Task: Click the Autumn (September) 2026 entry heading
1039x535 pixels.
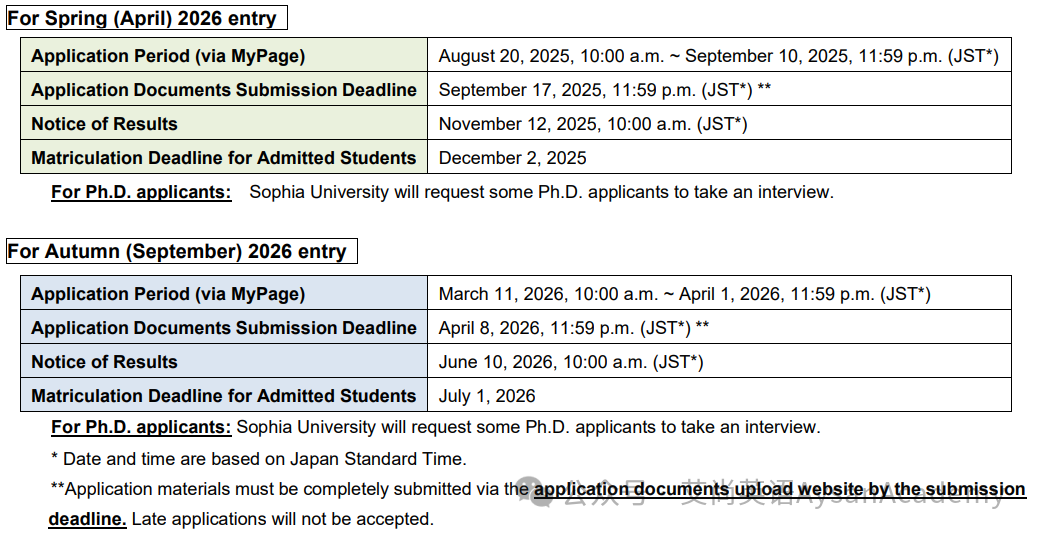Action: coord(182,251)
